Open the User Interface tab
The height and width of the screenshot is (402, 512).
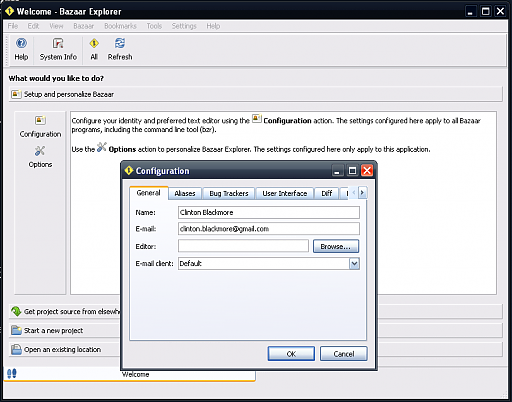pyautogui.click(x=285, y=193)
